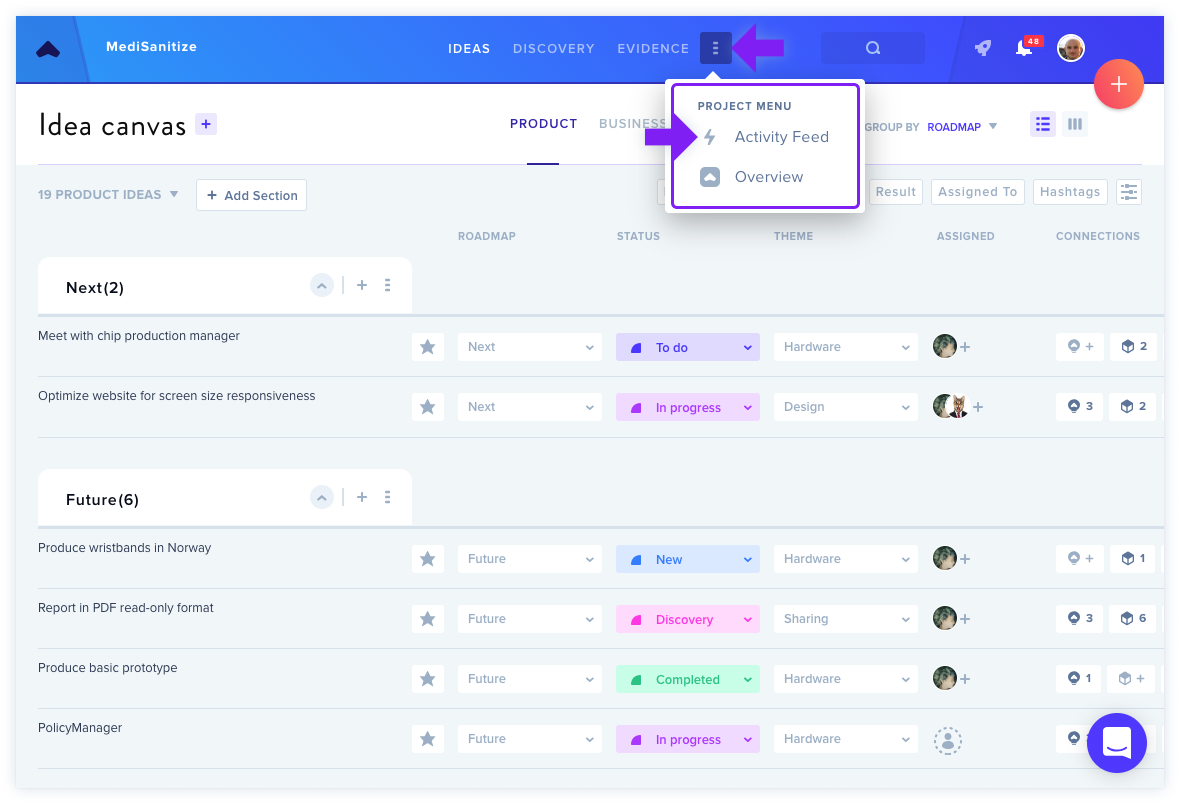Click the search field in header
Viewport: 1180px width, 804px height.
[x=873, y=48]
